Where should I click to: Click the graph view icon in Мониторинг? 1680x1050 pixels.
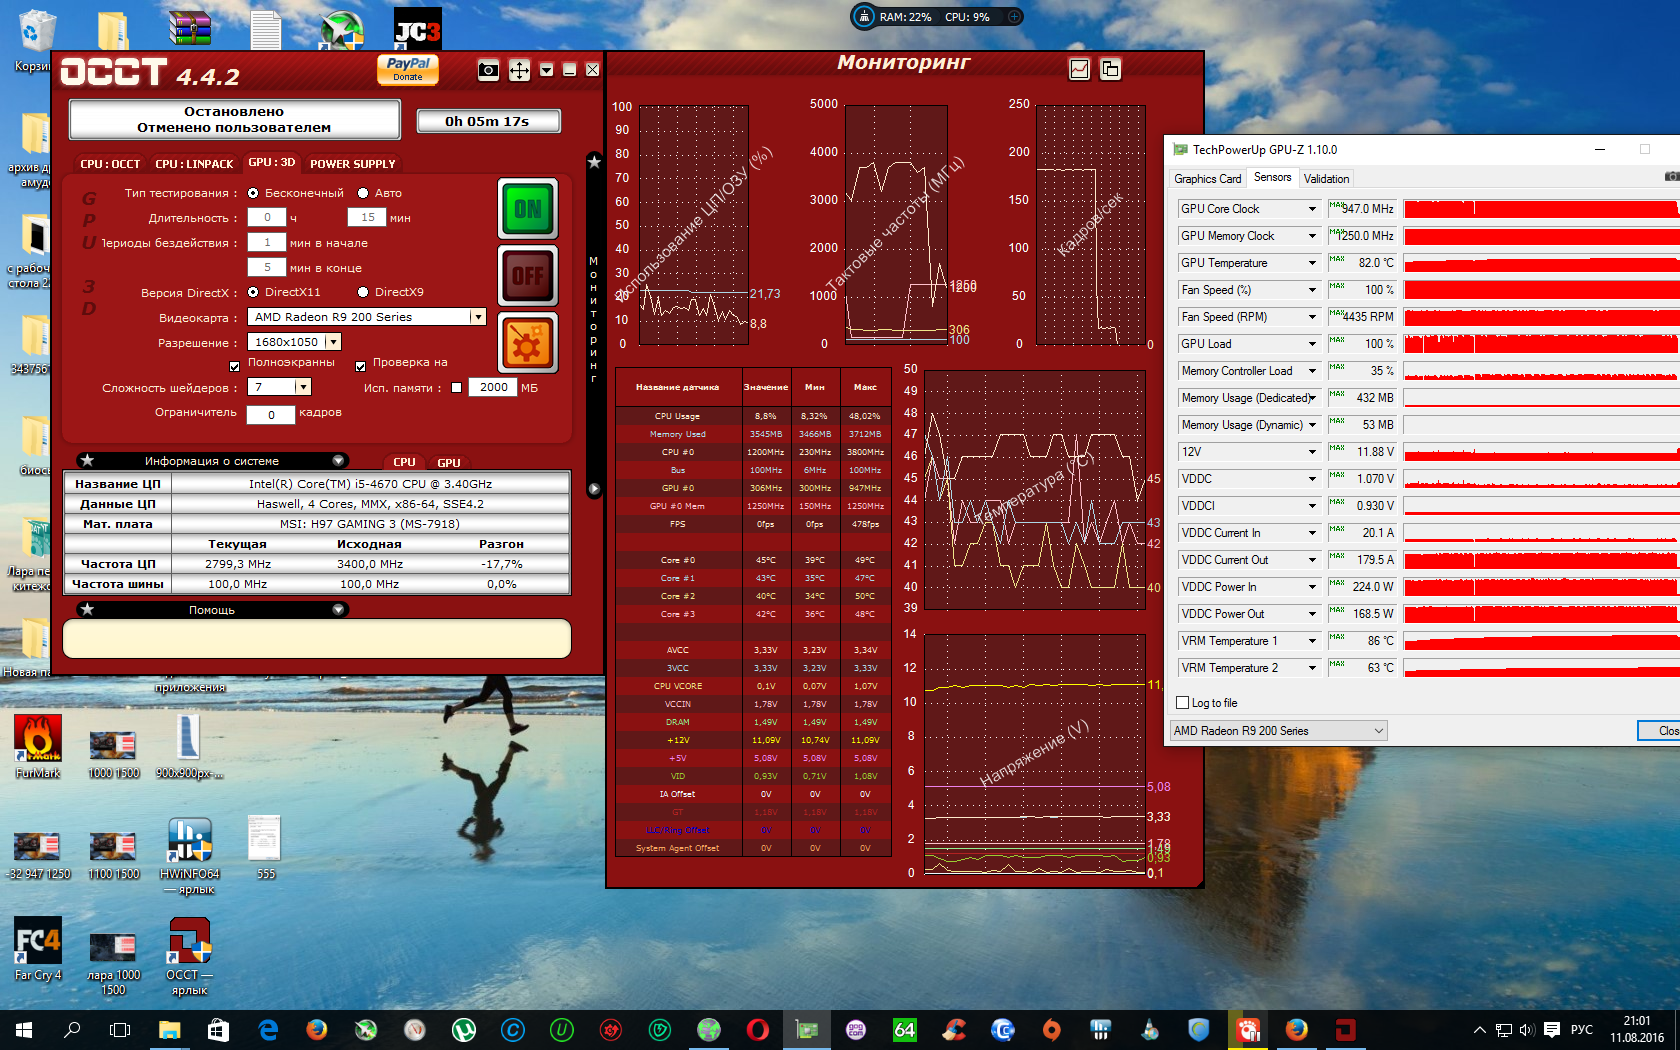coord(1080,69)
